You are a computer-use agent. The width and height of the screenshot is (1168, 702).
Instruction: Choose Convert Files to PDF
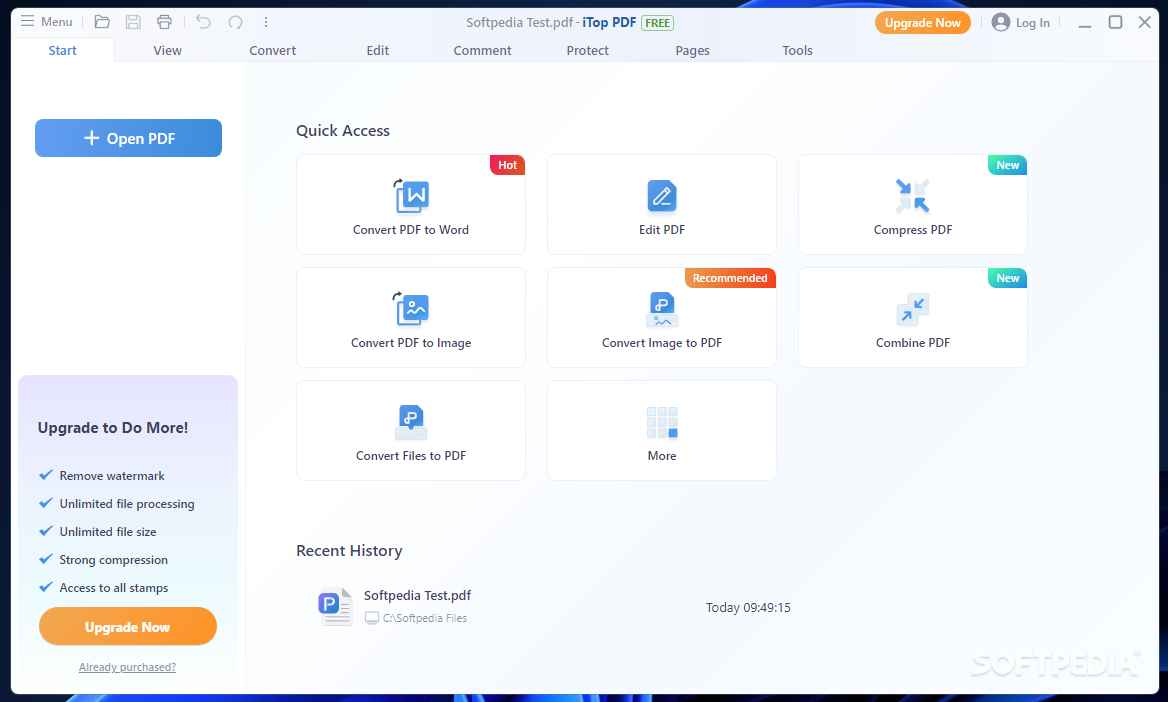coord(410,431)
